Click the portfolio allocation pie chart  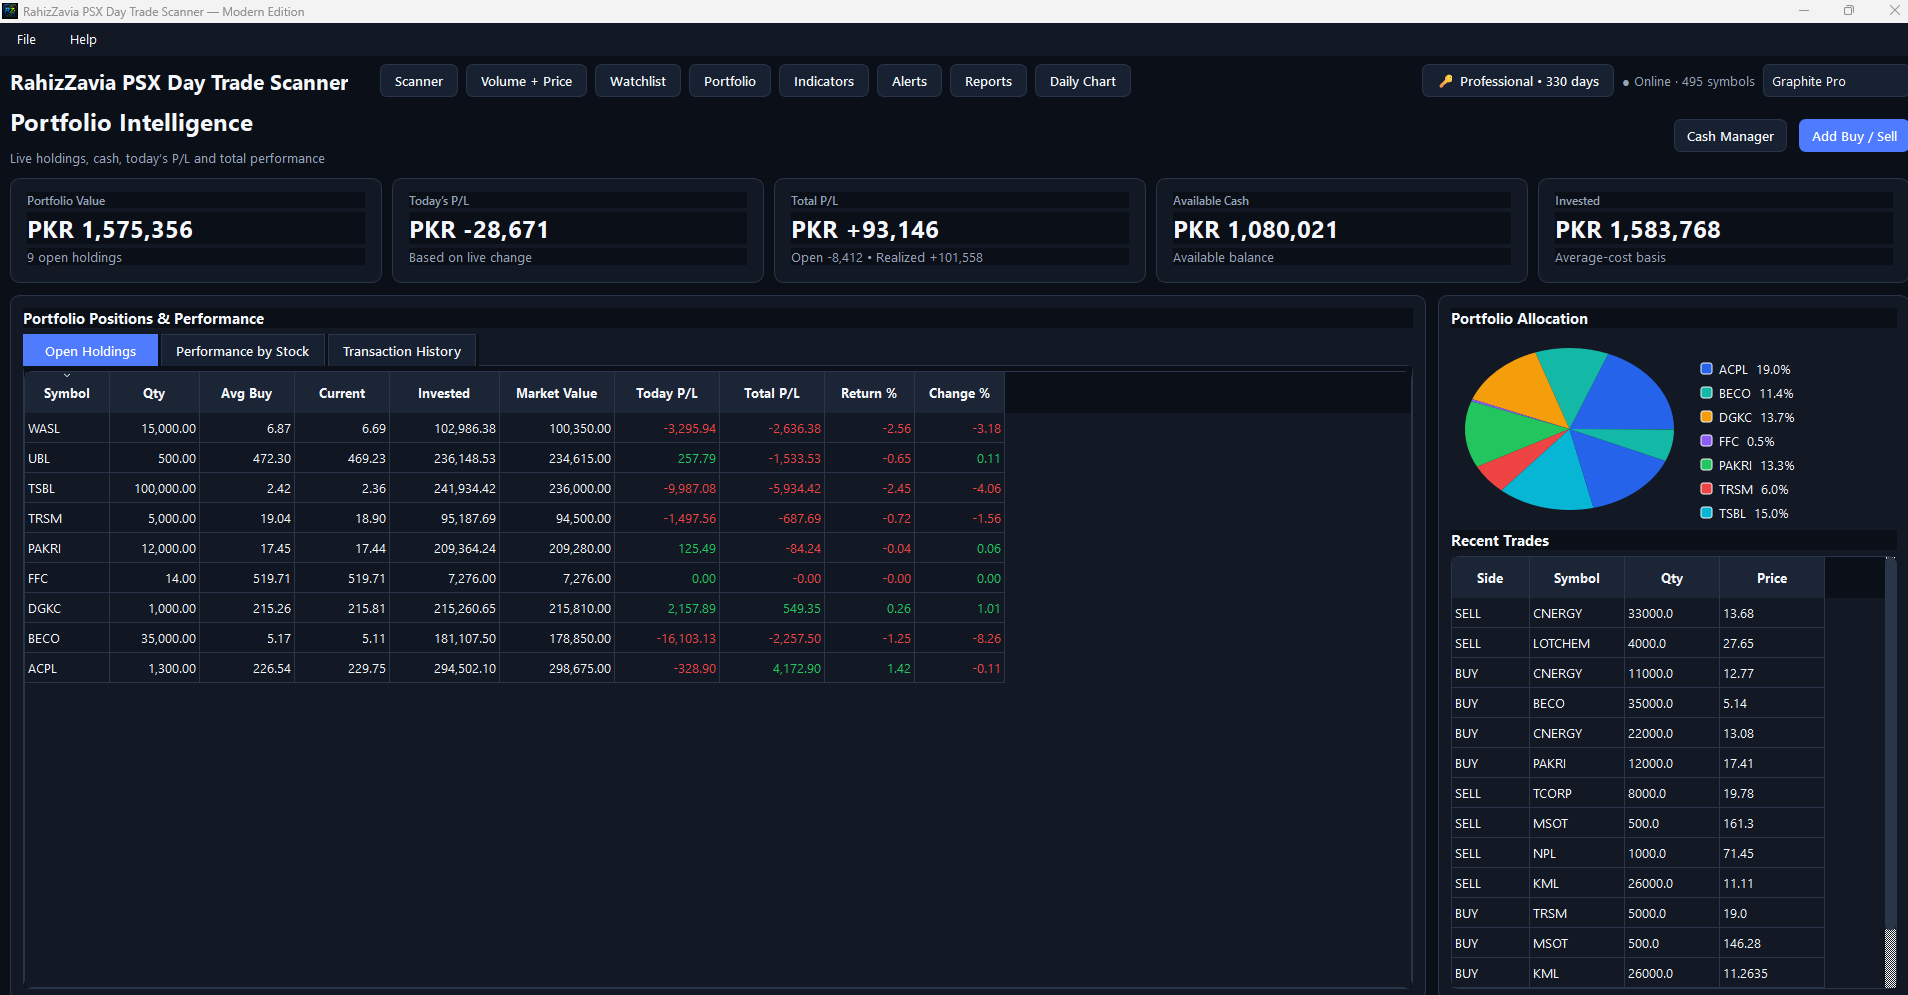1569,429
